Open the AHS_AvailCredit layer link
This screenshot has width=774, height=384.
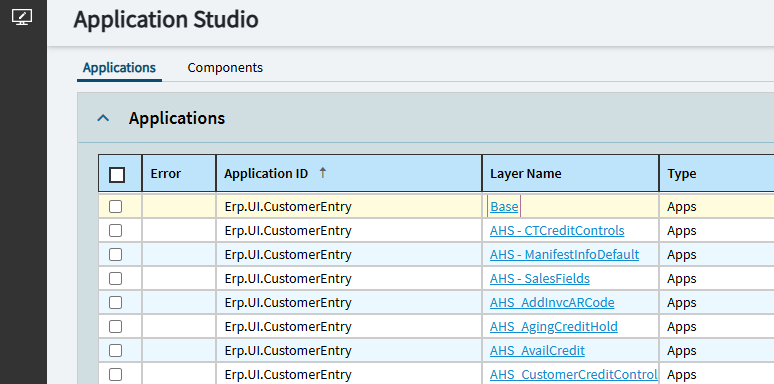click(x=537, y=350)
